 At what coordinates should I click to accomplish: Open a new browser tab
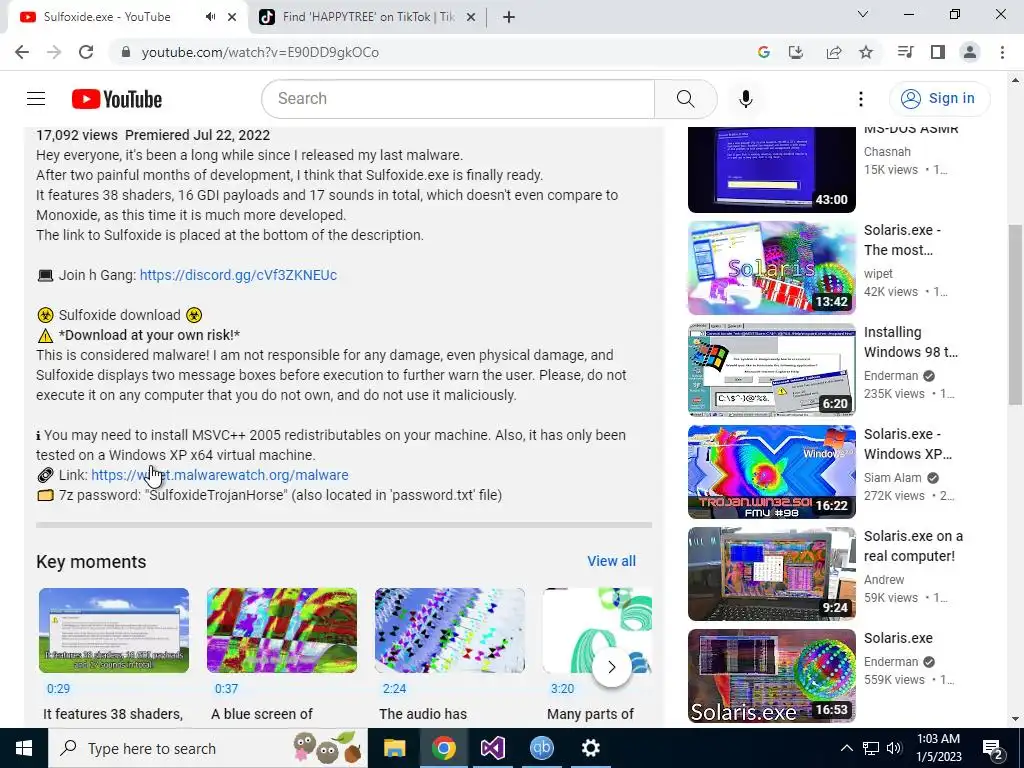(x=509, y=17)
